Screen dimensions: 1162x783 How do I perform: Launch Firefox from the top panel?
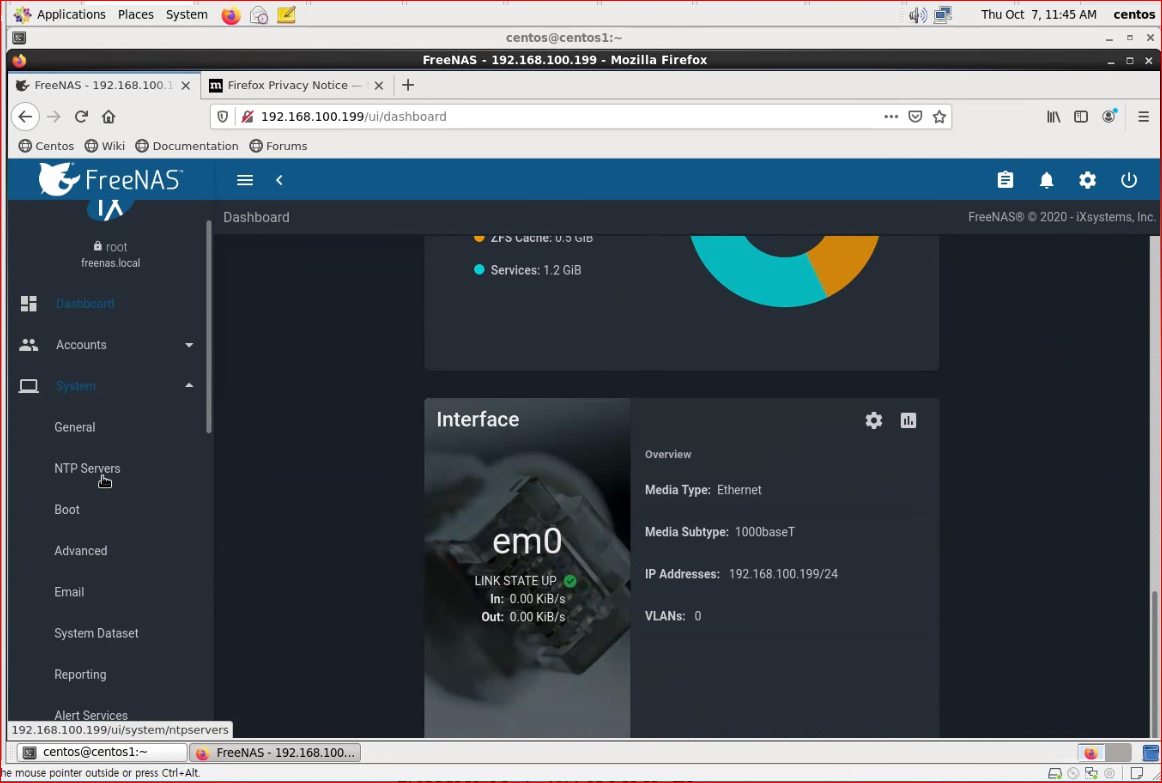pos(231,15)
